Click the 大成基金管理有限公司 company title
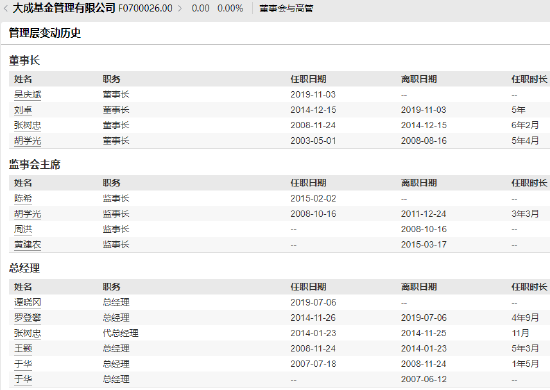Image resolution: width=550 pixels, height=390 pixels. [x=64, y=8]
